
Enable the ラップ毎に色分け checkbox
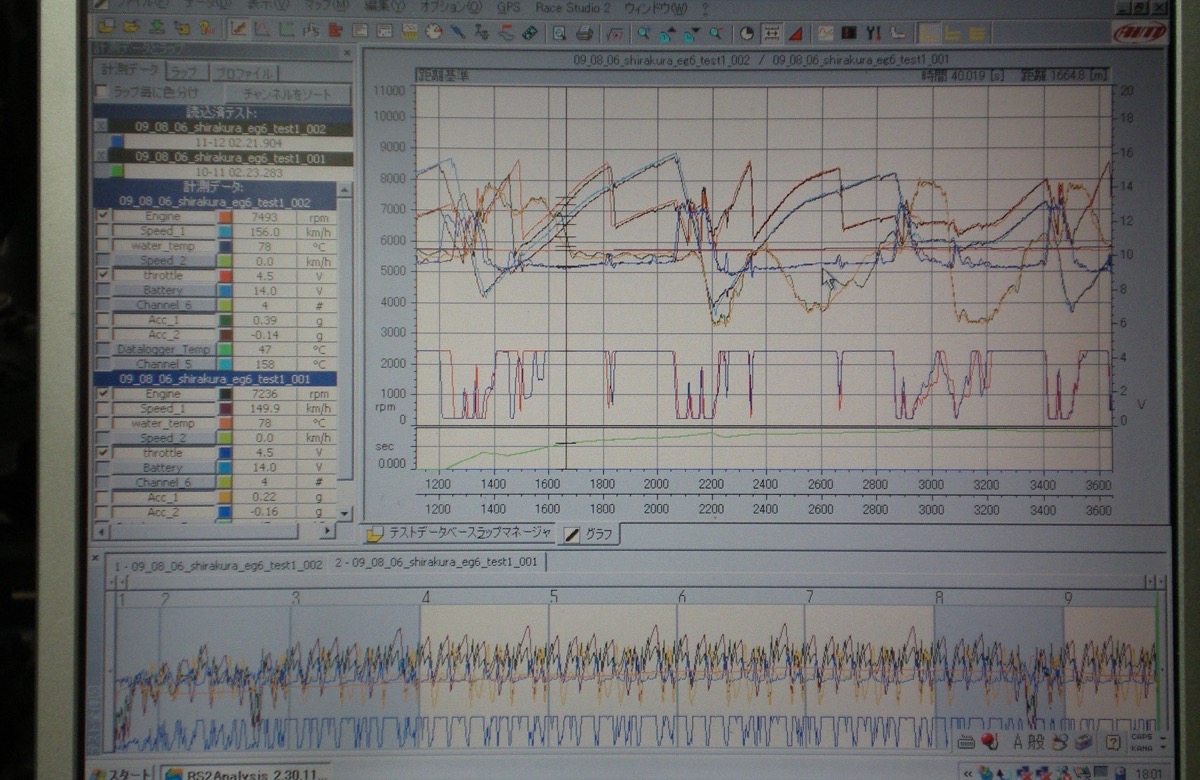101,93
